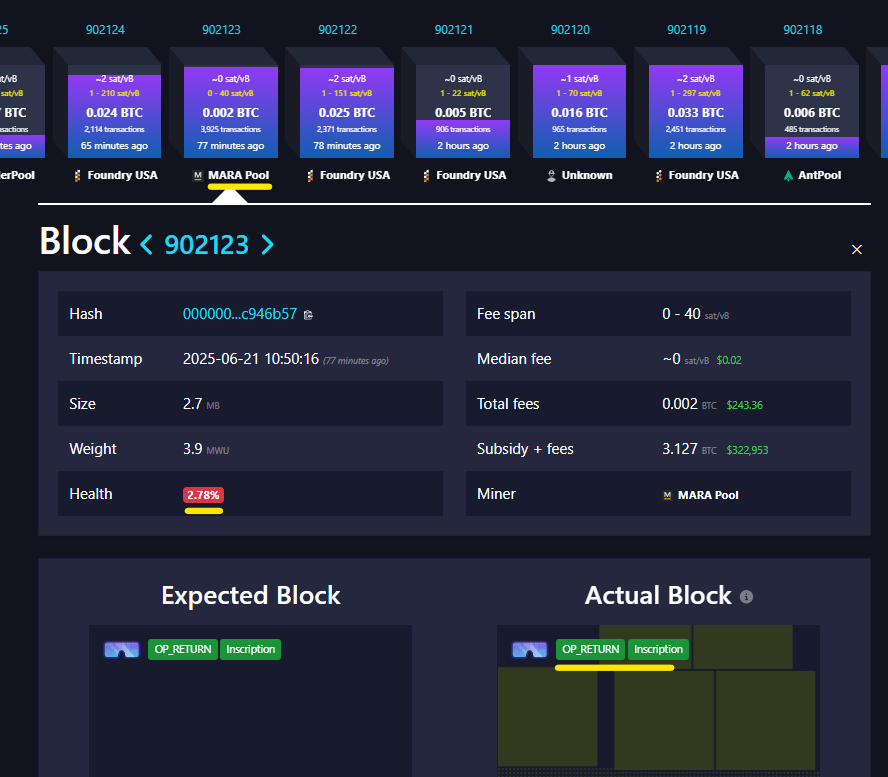This screenshot has width=888, height=777.
Task: Click Foundry USA pool logo under block 902122
Action: [310, 176]
